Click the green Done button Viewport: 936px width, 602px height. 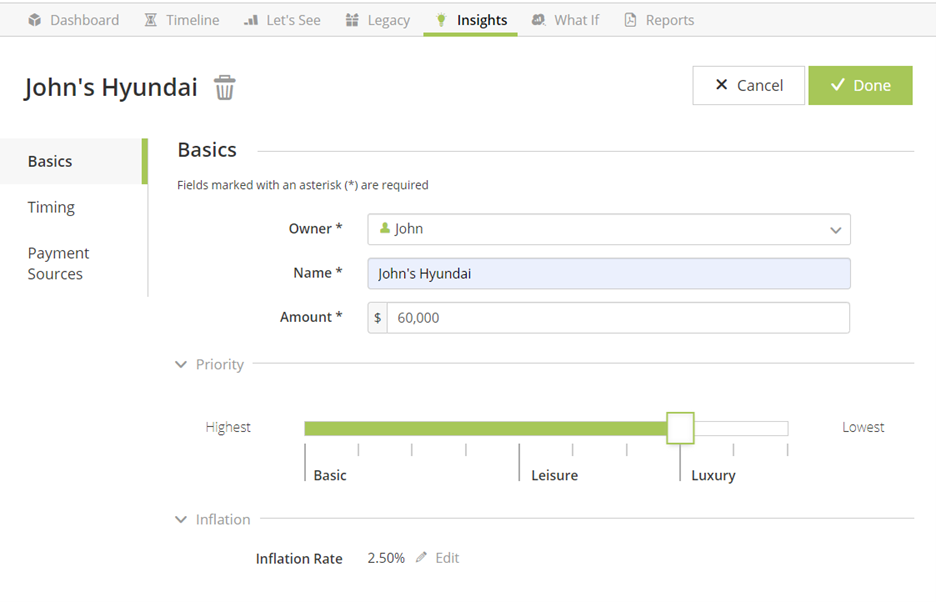(860, 86)
